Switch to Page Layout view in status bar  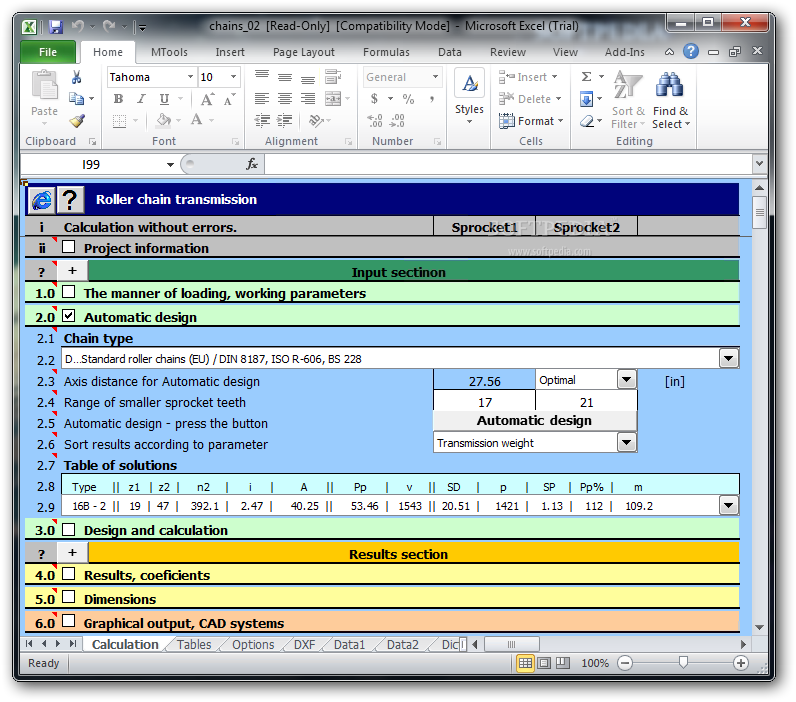(x=544, y=663)
